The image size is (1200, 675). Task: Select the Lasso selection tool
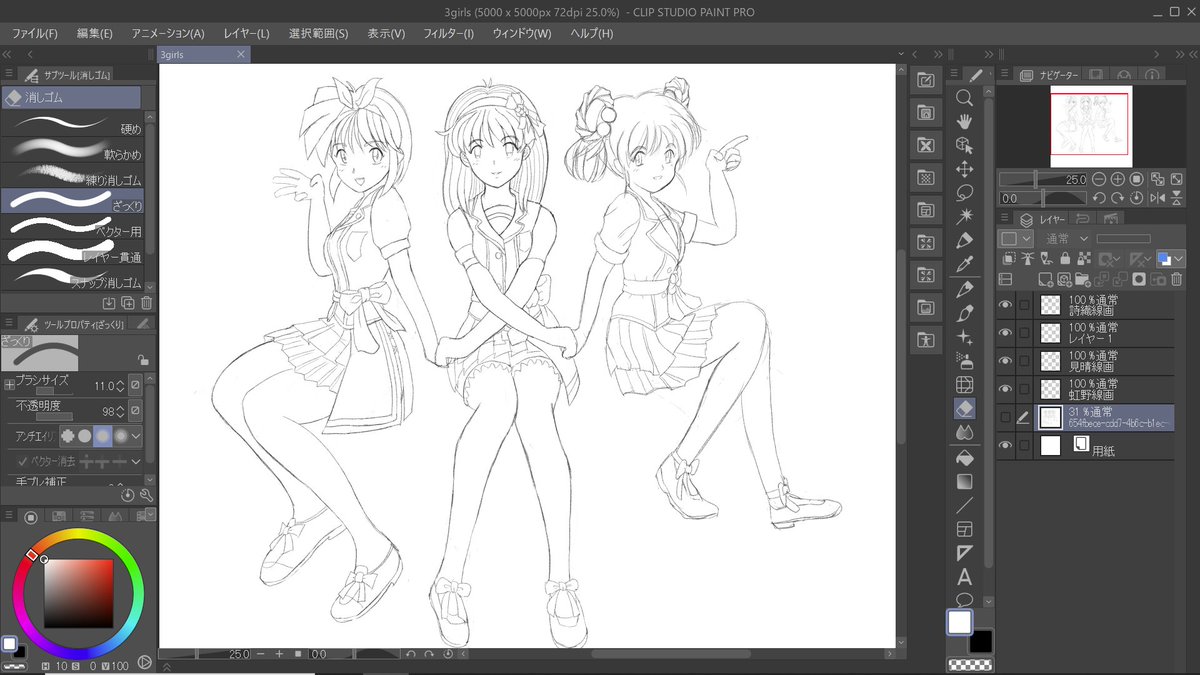pos(965,192)
